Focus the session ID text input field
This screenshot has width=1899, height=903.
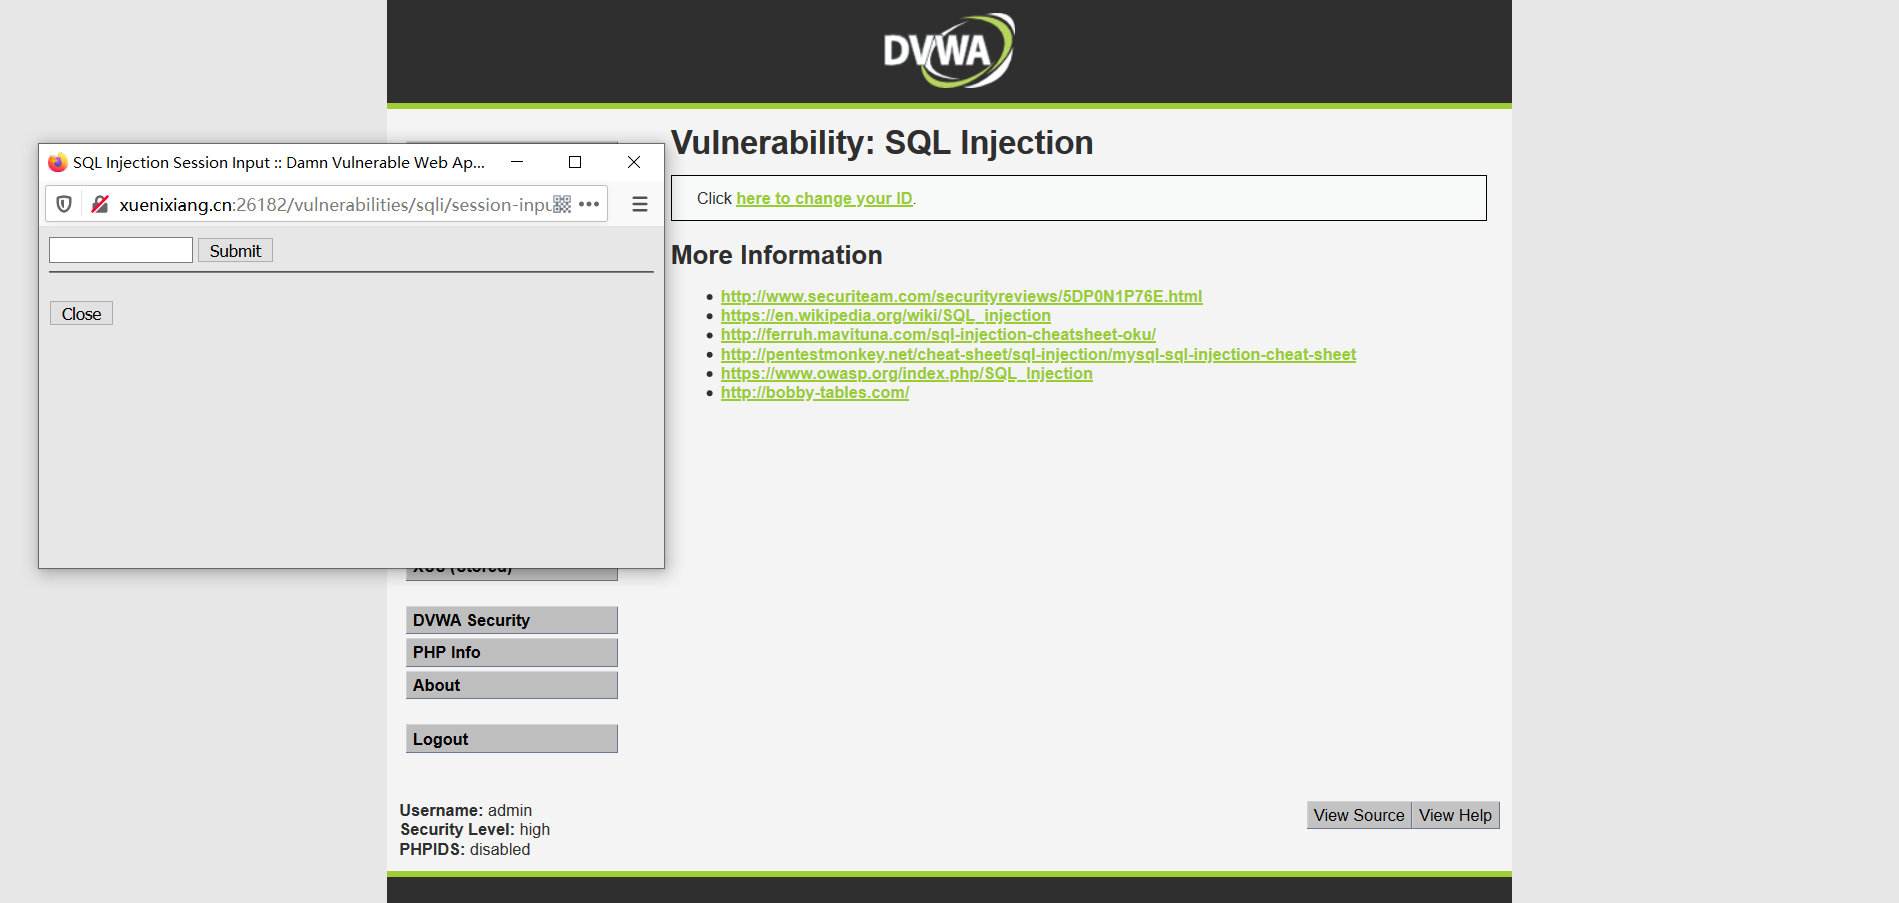tap(121, 250)
